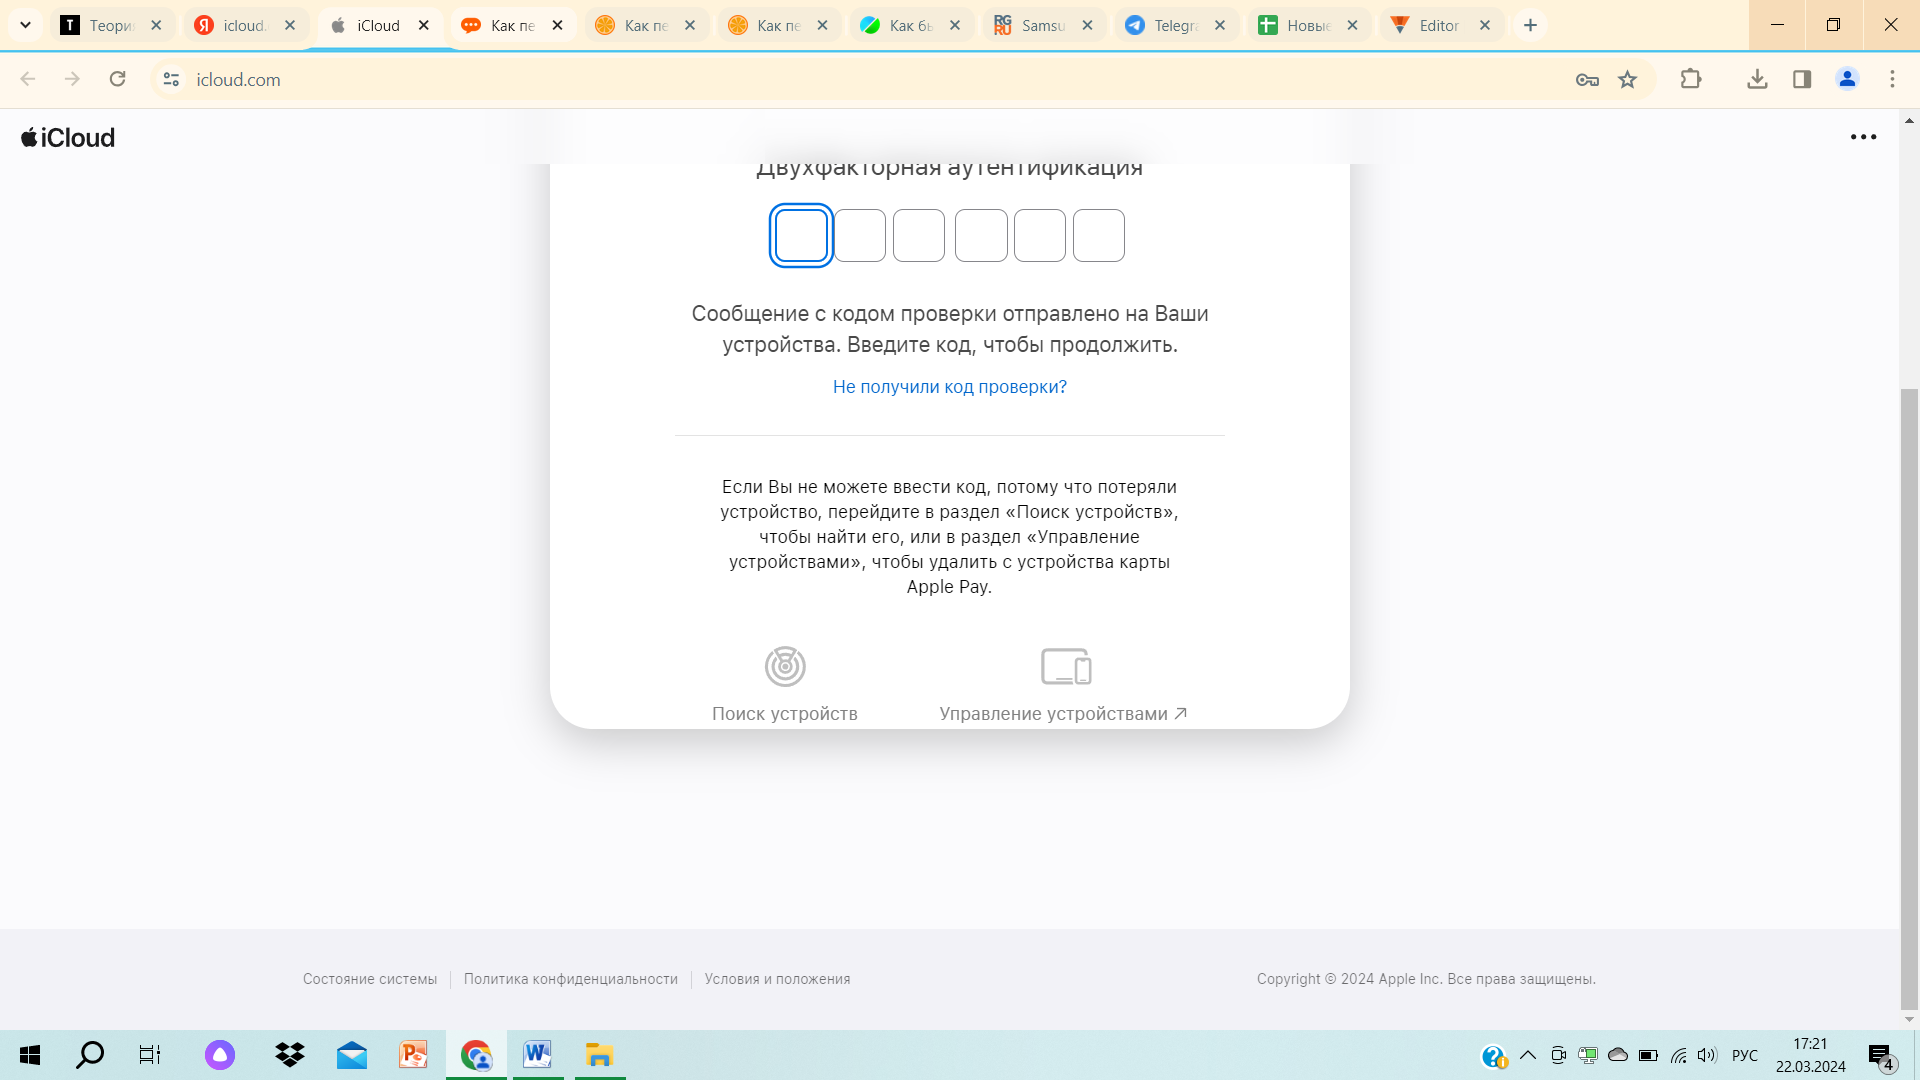The image size is (1920, 1080).
Task: Click the page vertical scrollbar
Action: 1909,700
